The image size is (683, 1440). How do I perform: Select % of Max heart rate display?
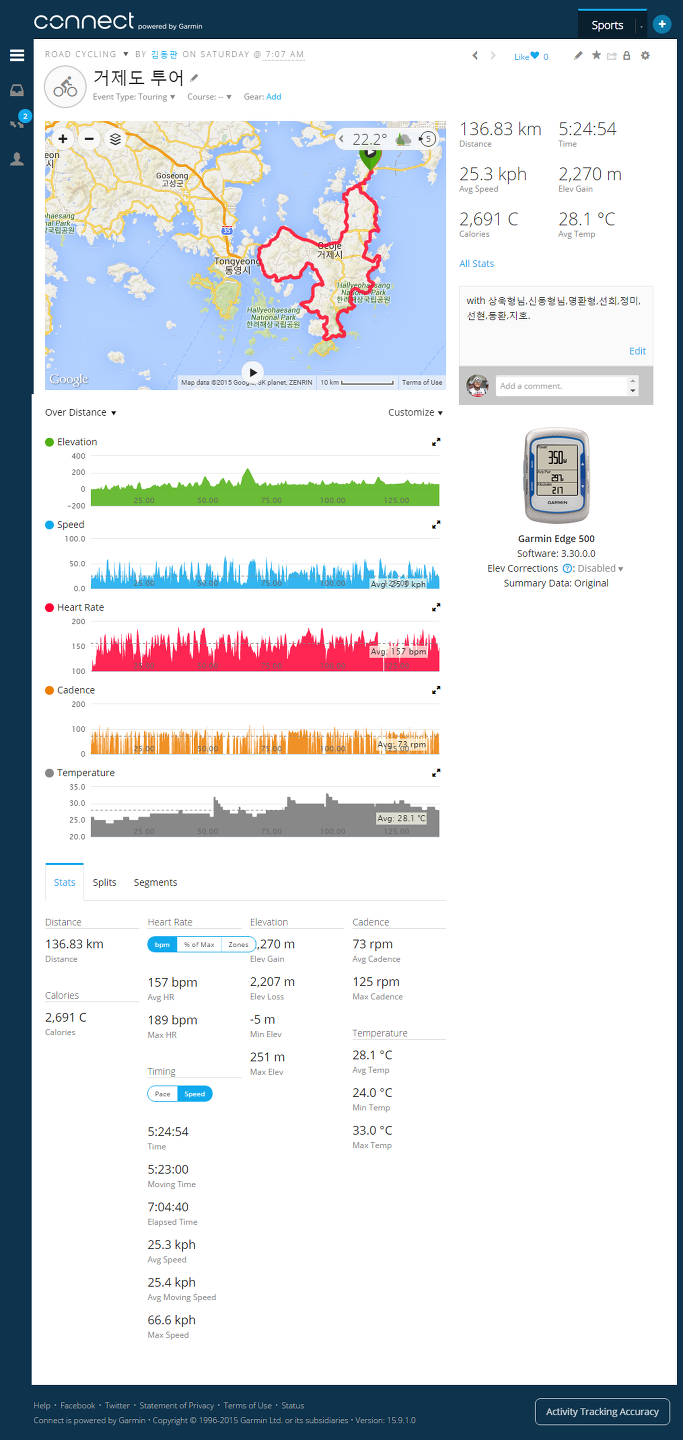coord(199,944)
